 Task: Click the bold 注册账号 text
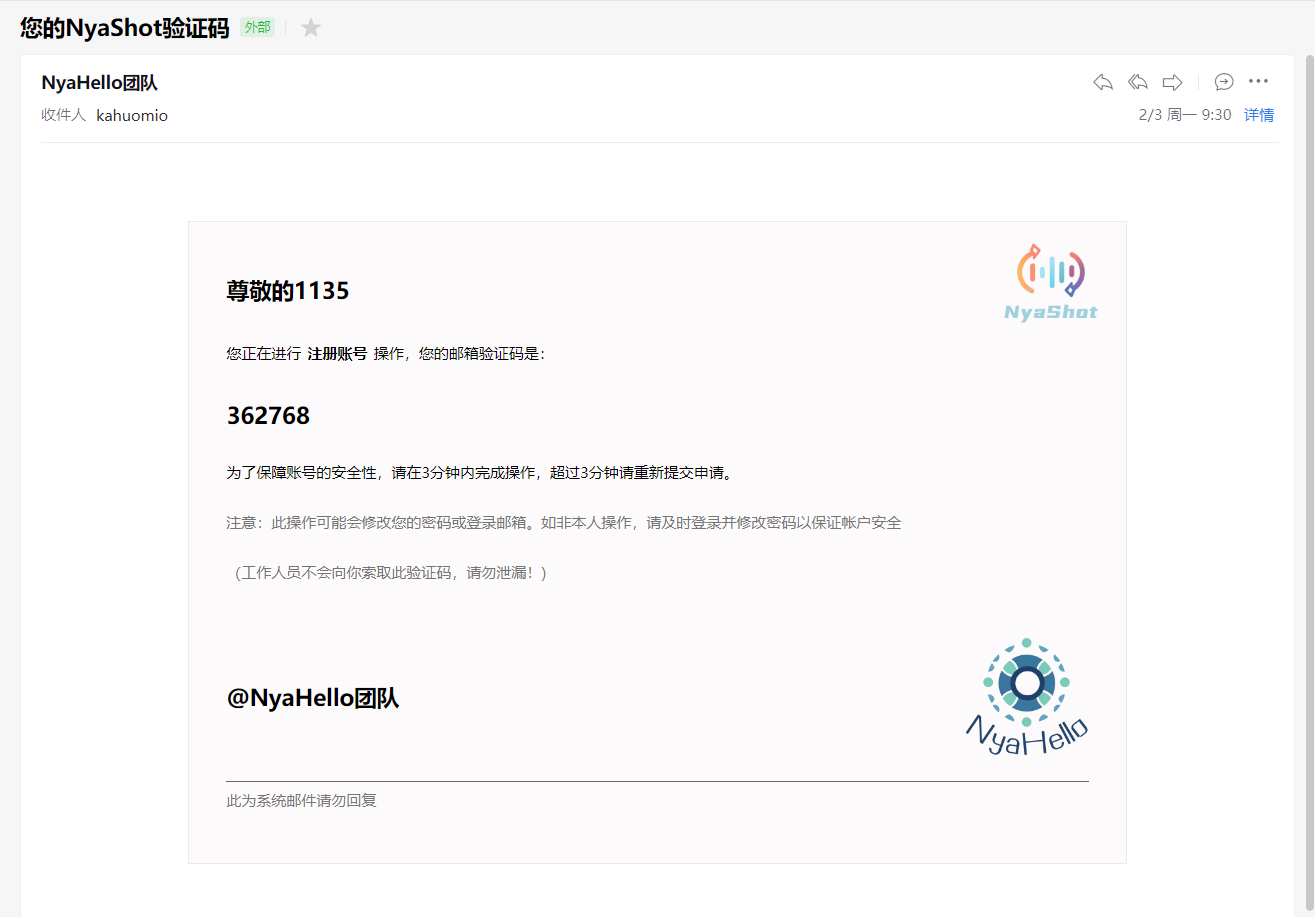pyautogui.click(x=337, y=354)
